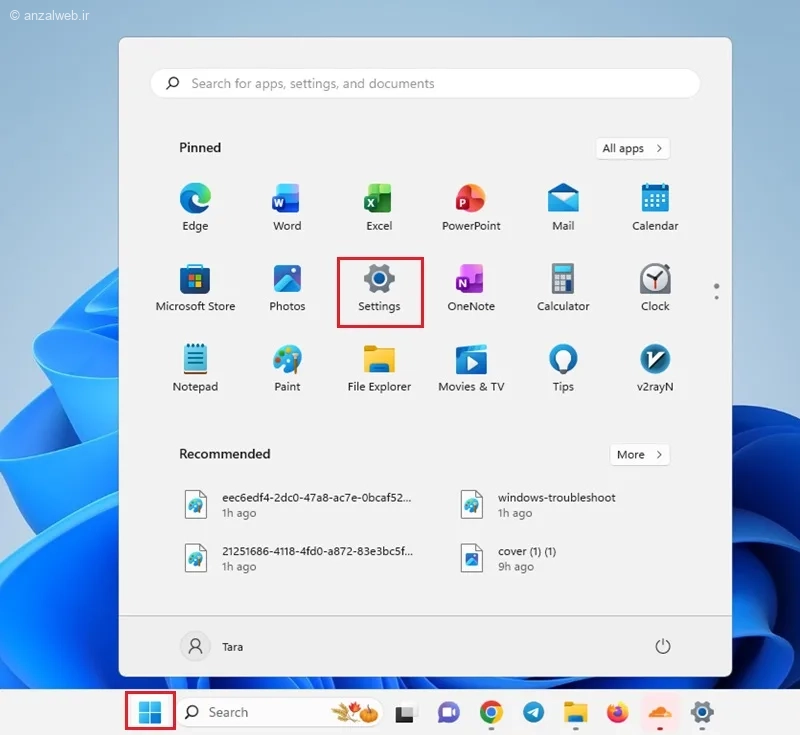
Task: Open the cover (1) (1) recommended file
Action: coord(509,558)
